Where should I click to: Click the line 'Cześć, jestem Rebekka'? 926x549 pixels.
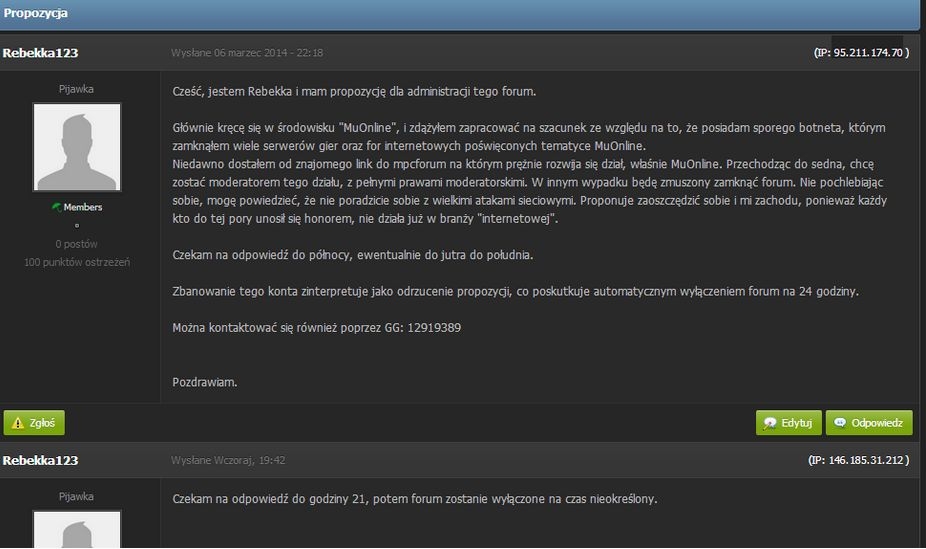point(354,92)
